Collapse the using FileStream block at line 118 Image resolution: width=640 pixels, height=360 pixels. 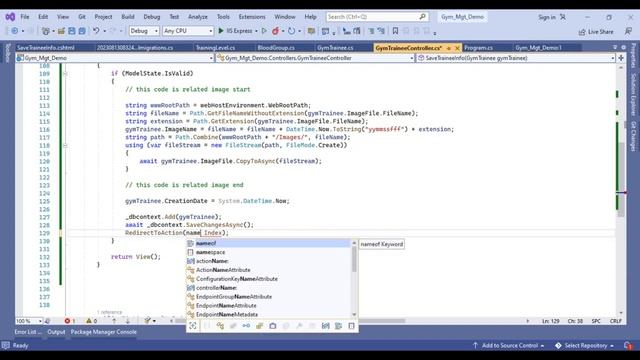(x=65, y=146)
